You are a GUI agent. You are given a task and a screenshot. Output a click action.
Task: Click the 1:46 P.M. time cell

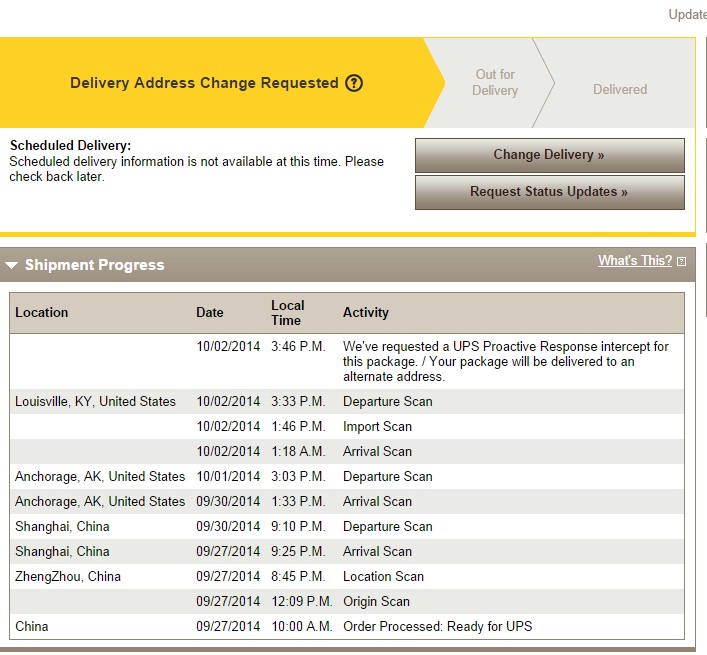click(298, 426)
